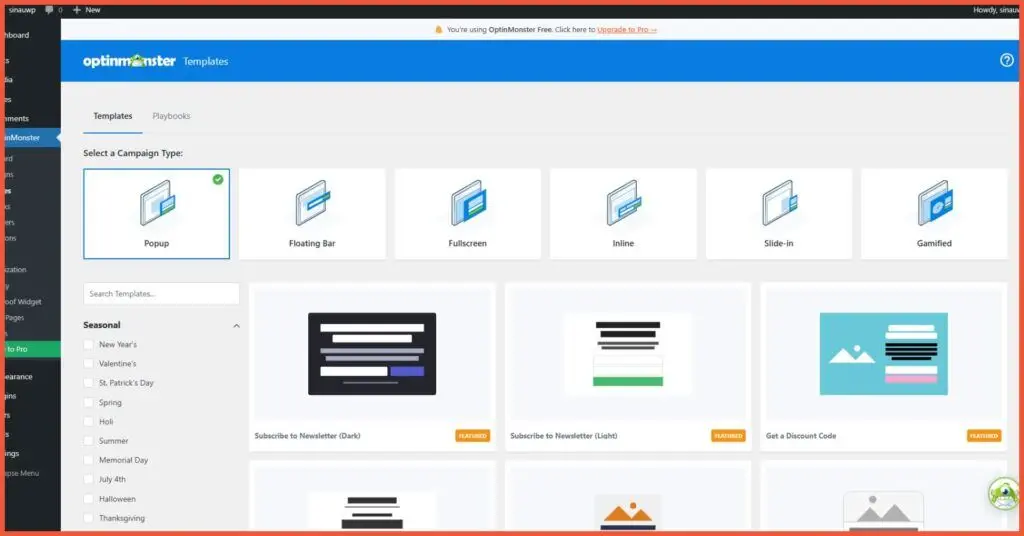Click the plus New icon in admin bar
Image resolution: width=1024 pixels, height=536 pixels.
(78, 9)
